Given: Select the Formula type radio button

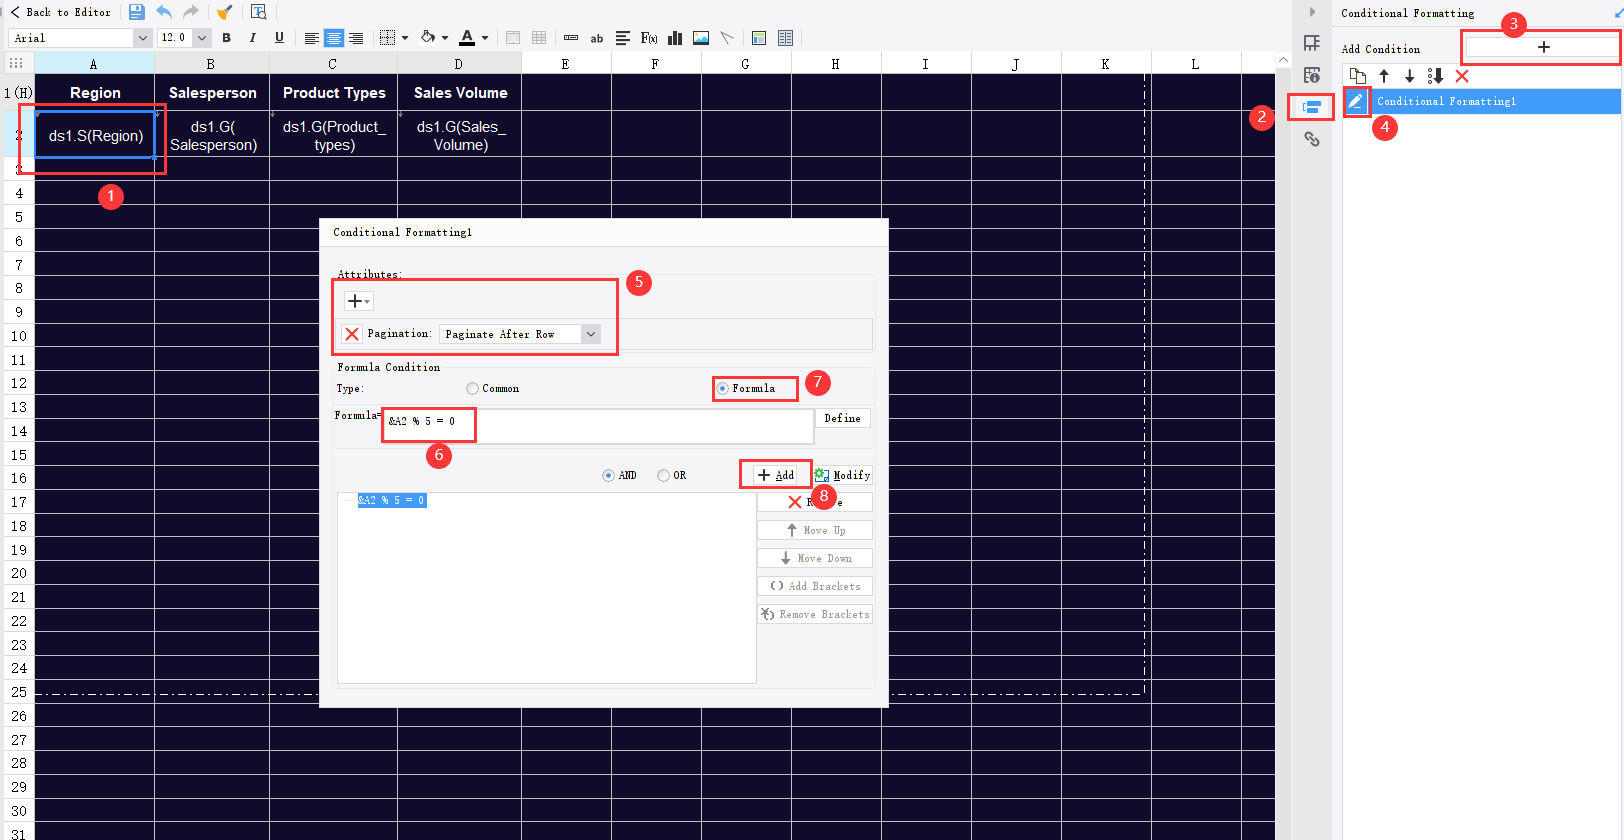Looking at the screenshot, I should tap(722, 389).
